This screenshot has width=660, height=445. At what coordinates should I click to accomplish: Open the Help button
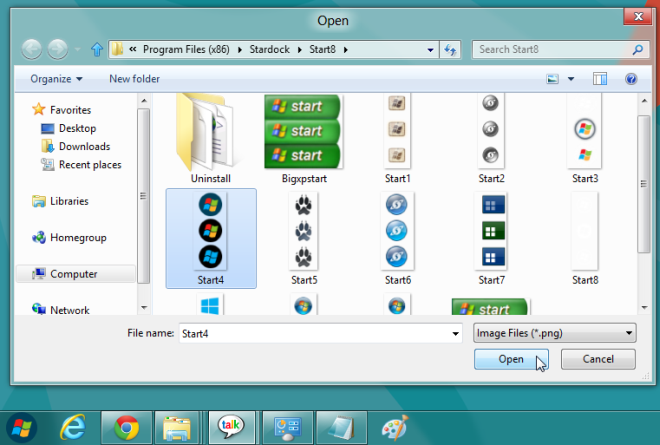pos(631,79)
